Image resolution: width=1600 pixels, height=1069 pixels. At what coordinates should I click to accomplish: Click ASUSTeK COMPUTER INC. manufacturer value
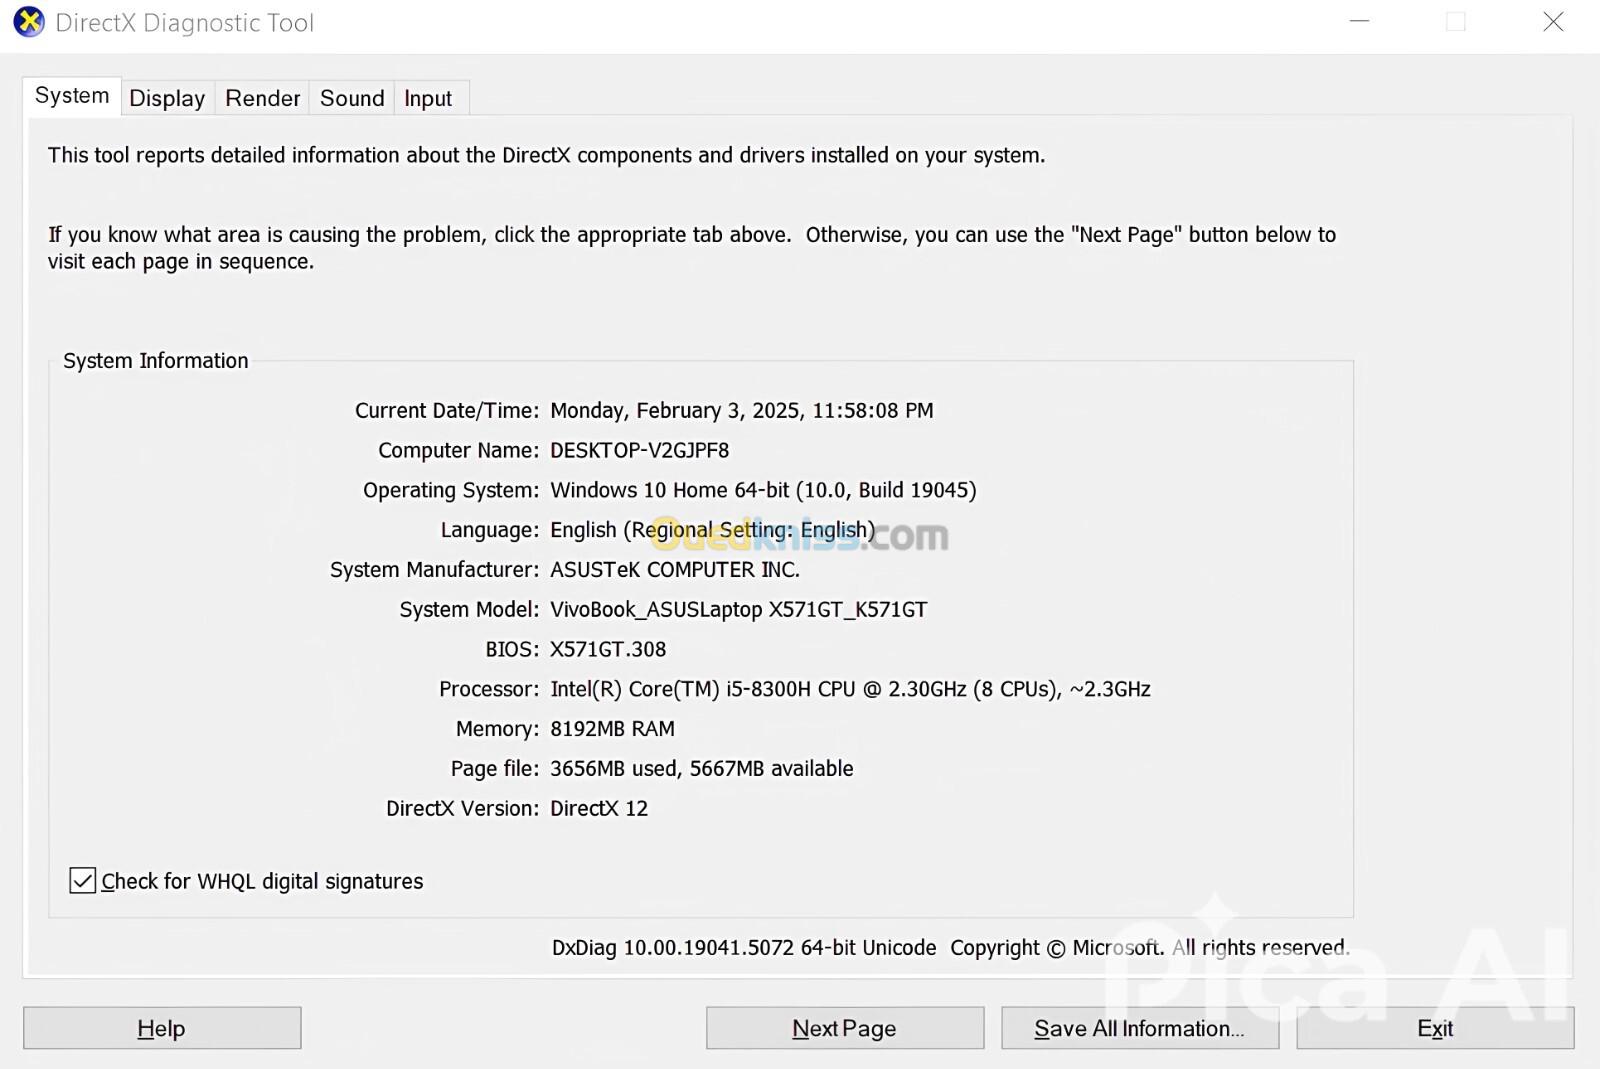675,570
